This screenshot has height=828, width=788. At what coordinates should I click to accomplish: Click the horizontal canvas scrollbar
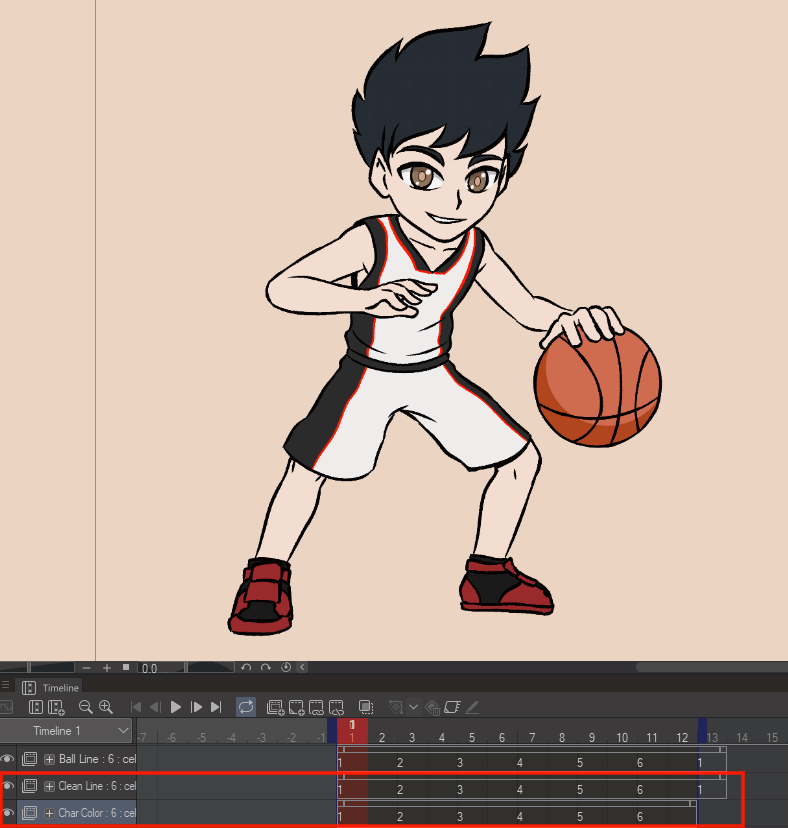(x=710, y=667)
